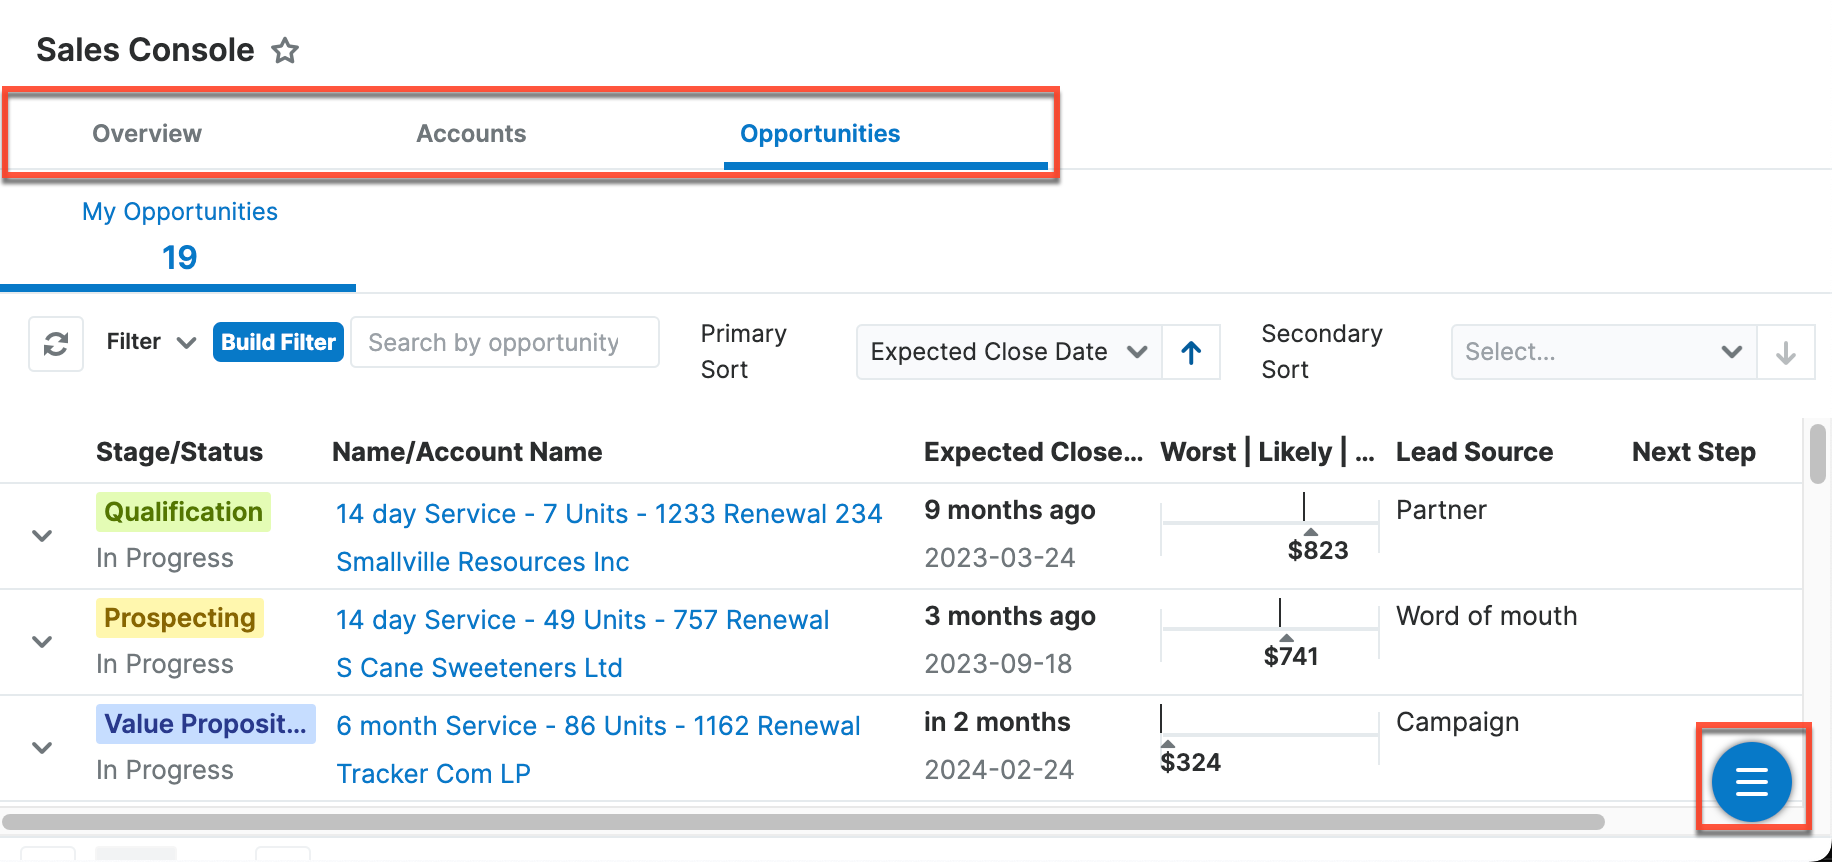Toggle the ascending sort arrow next to Expected Close Date
1832x862 pixels.
pos(1191,352)
